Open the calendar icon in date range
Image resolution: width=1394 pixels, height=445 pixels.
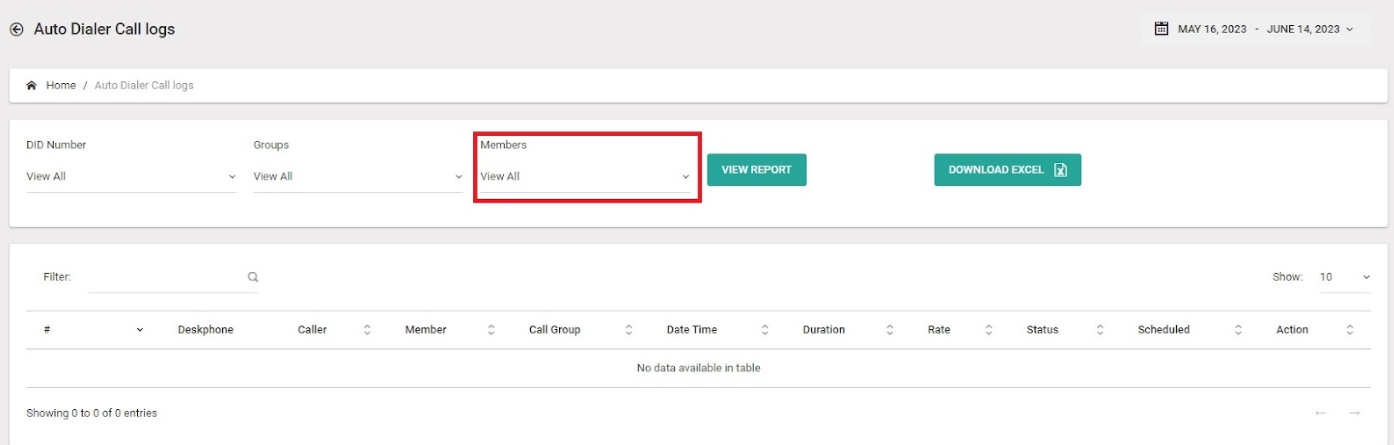[x=1161, y=29]
